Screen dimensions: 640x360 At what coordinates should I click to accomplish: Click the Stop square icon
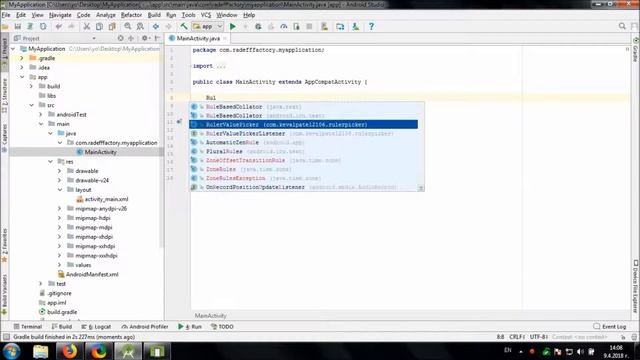coord(309,27)
